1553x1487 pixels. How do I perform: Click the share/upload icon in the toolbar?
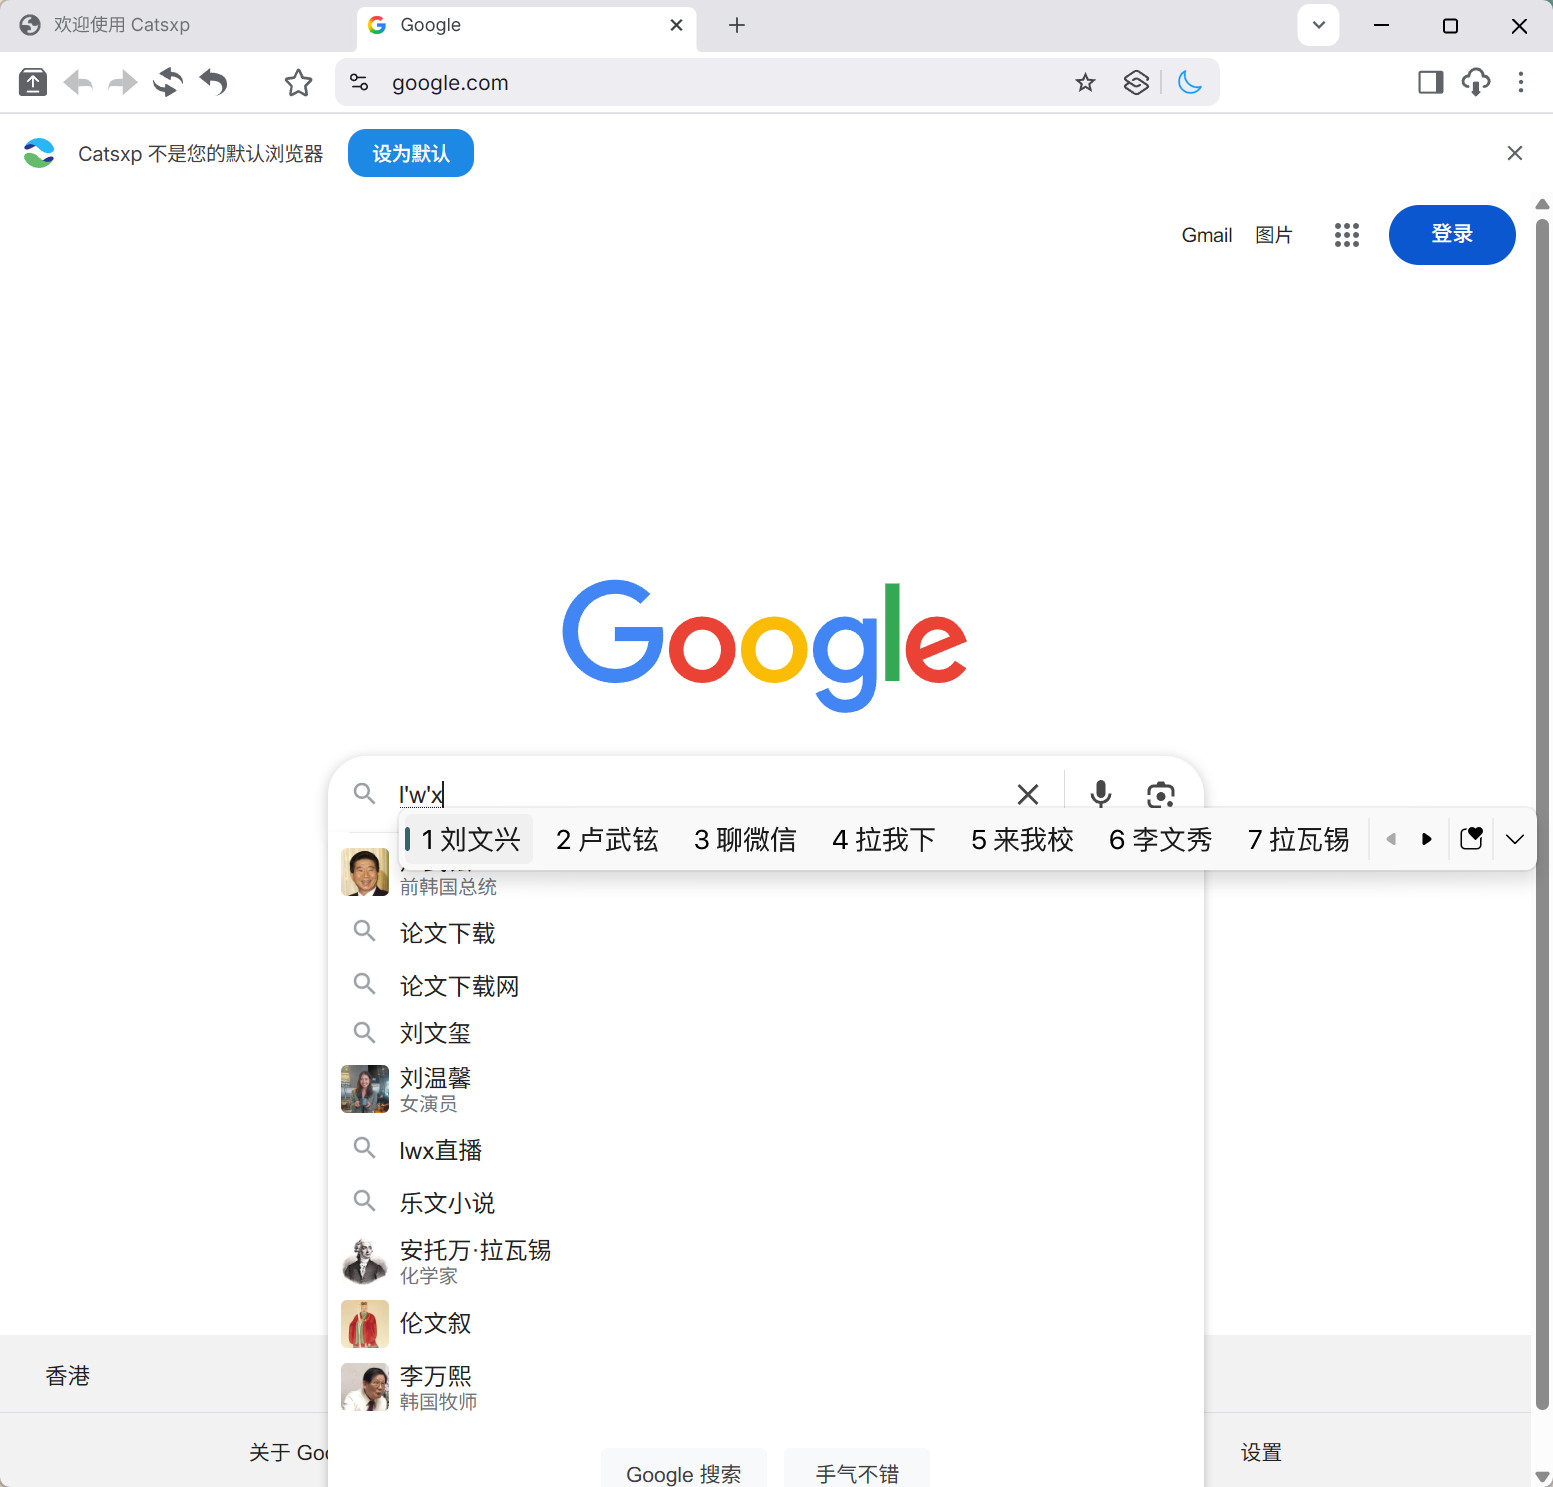(33, 82)
